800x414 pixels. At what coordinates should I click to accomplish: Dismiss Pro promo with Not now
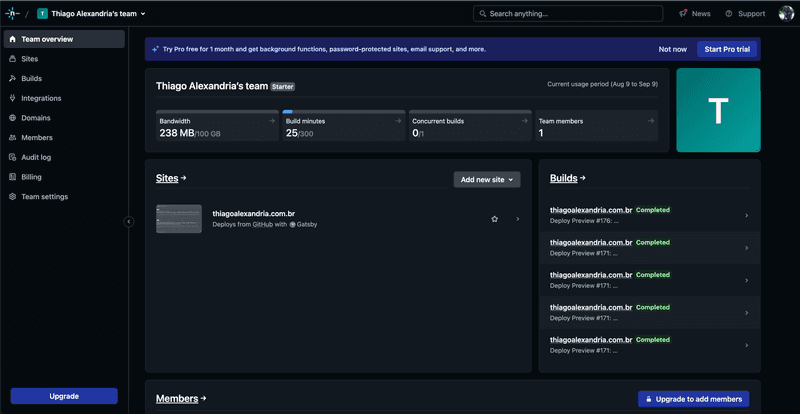(x=672, y=50)
